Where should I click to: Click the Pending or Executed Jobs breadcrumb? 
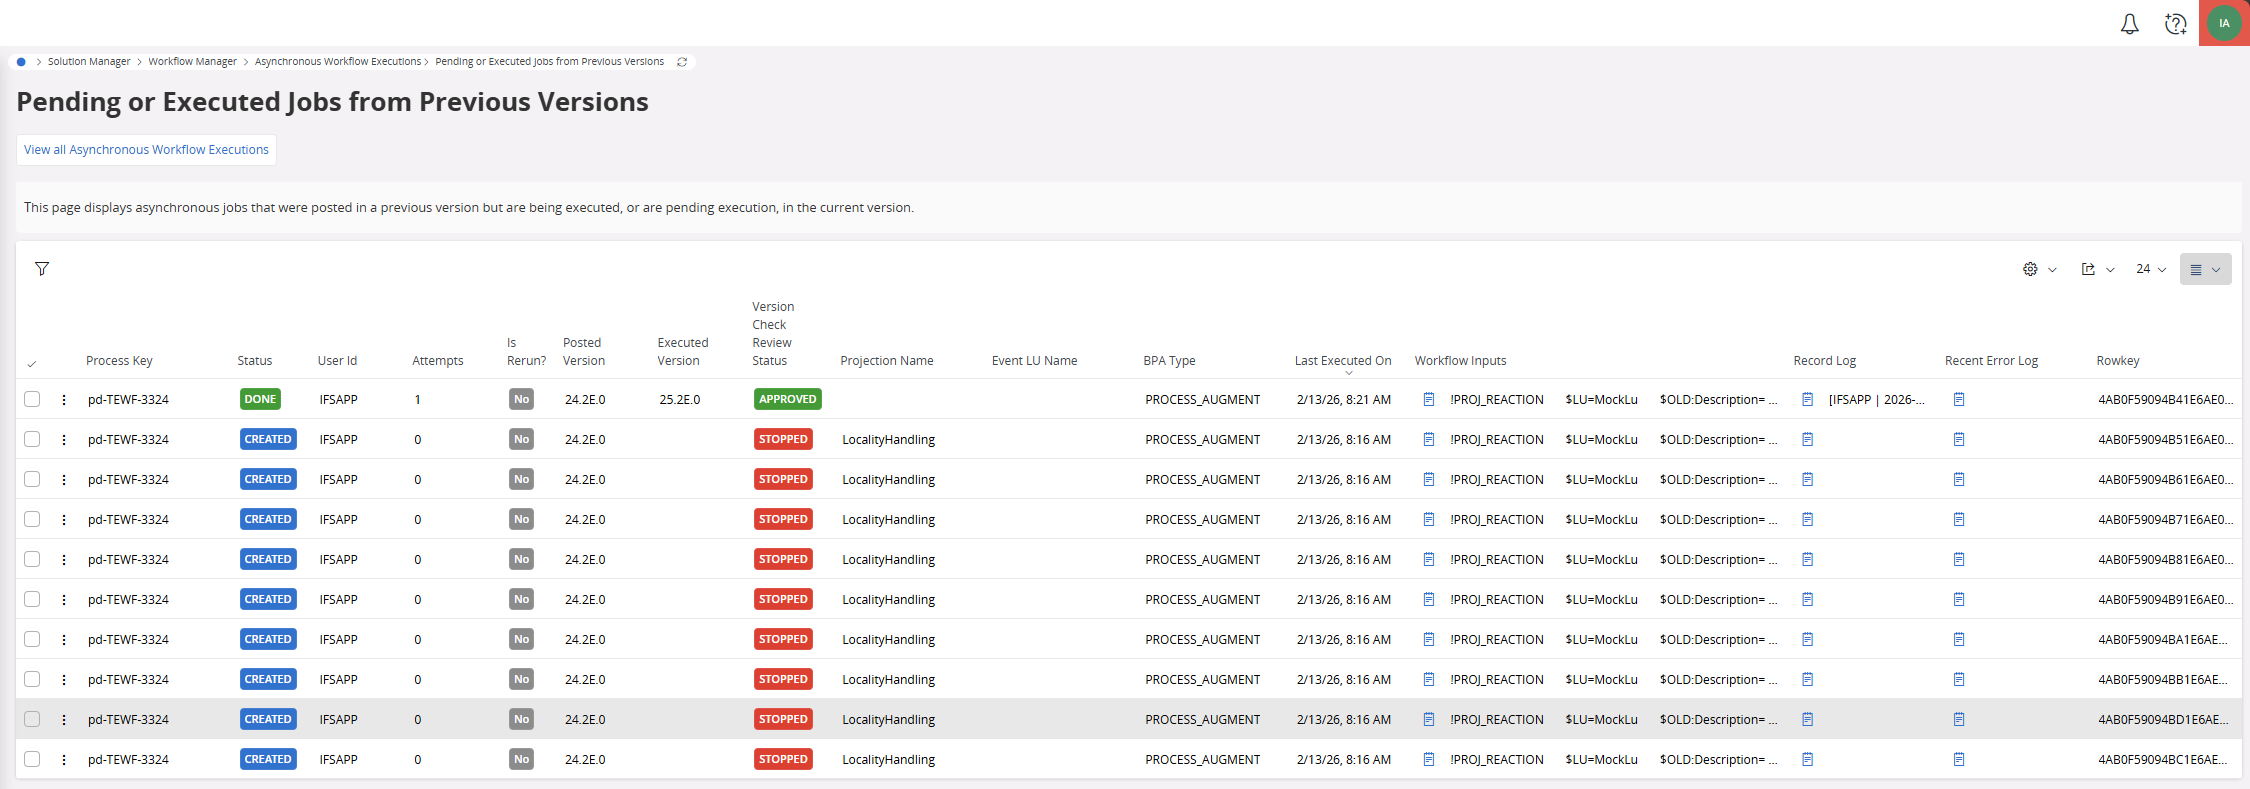pos(549,62)
